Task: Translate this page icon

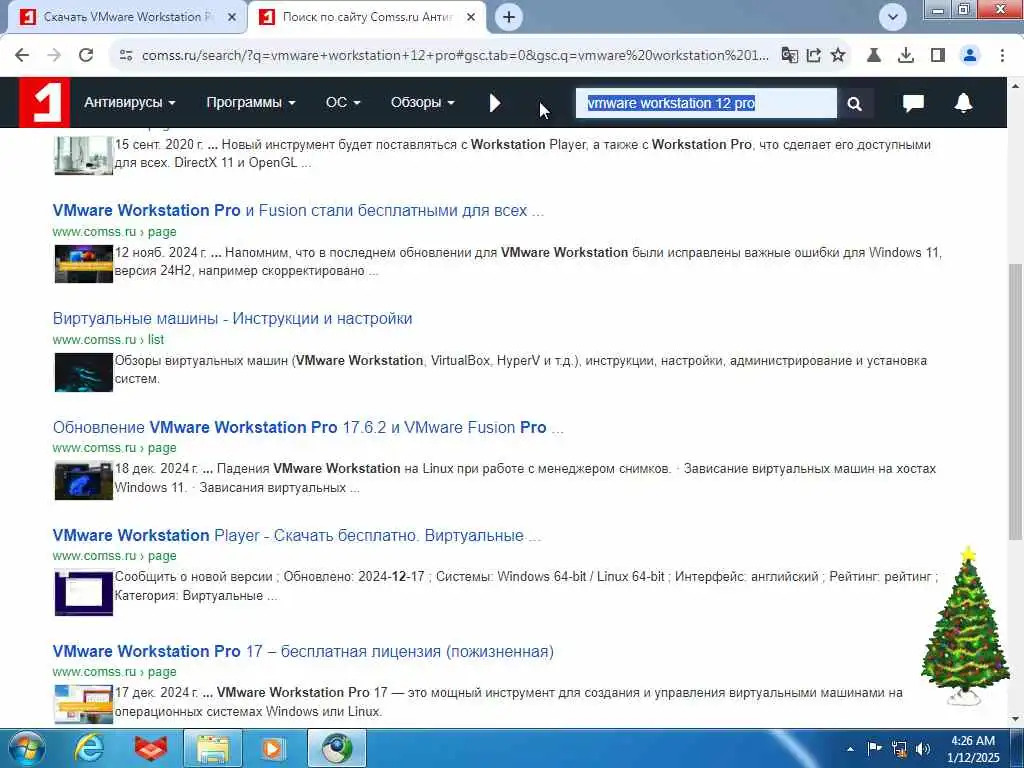Action: tap(790, 56)
